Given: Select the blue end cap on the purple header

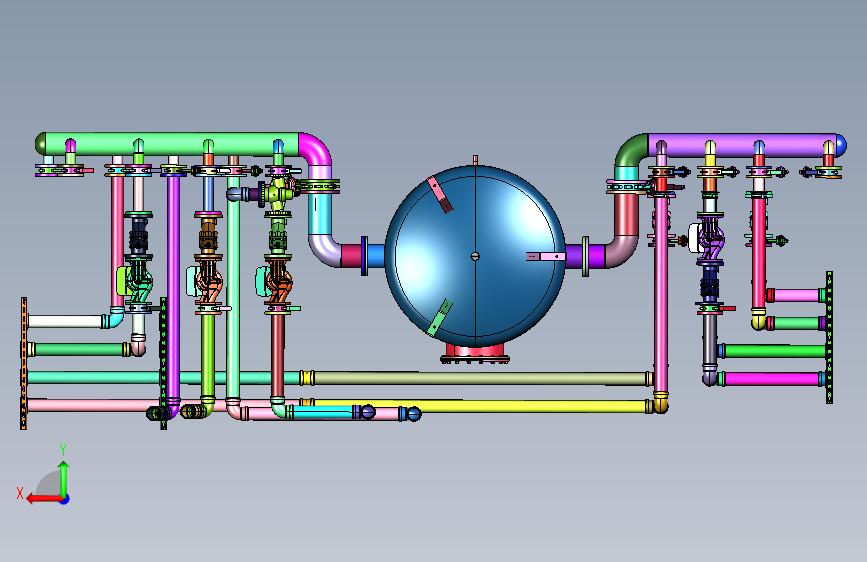Looking at the screenshot, I should (841, 145).
